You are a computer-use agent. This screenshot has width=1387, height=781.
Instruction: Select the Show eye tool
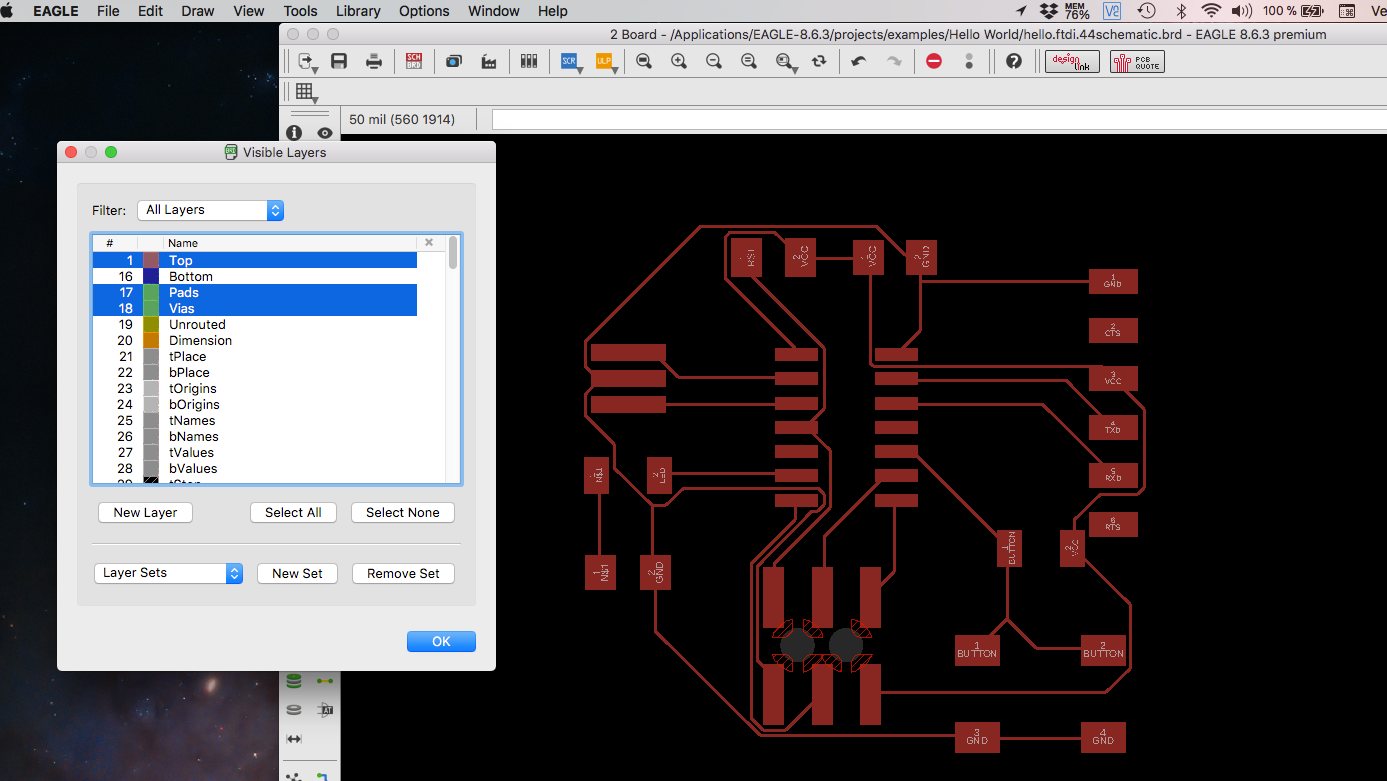pos(325,133)
